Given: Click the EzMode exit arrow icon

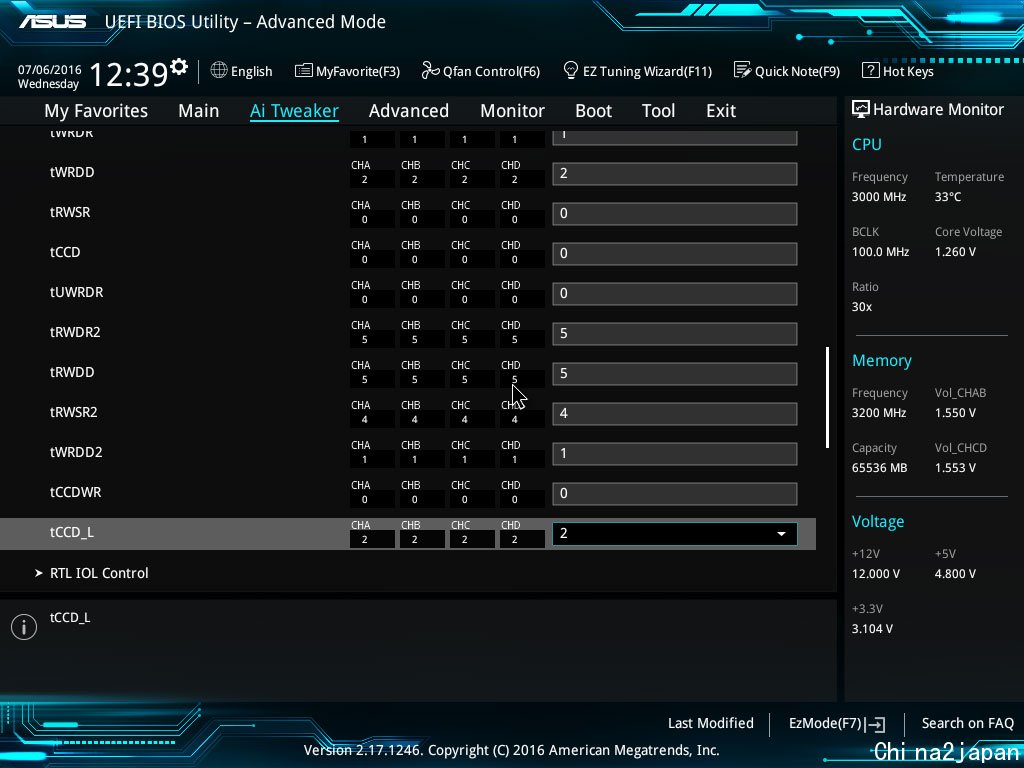Looking at the screenshot, I should tap(876, 724).
